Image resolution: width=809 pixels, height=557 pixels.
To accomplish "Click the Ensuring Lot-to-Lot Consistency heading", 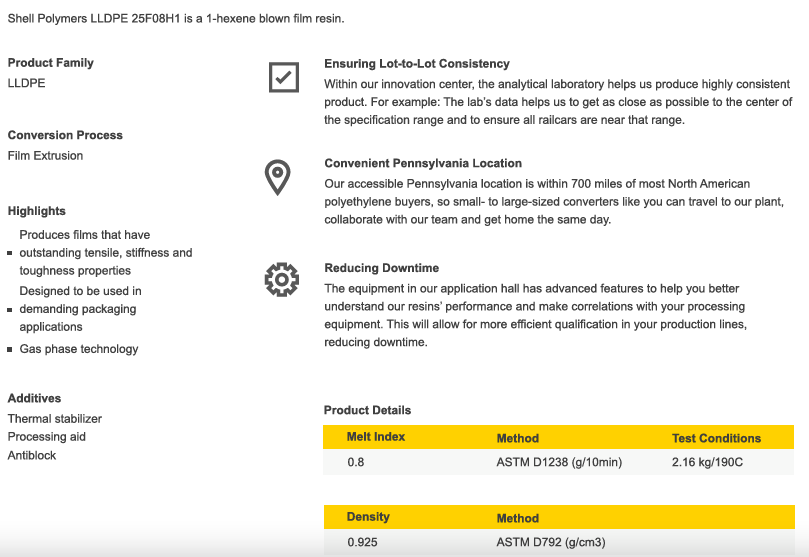I will (416, 64).
